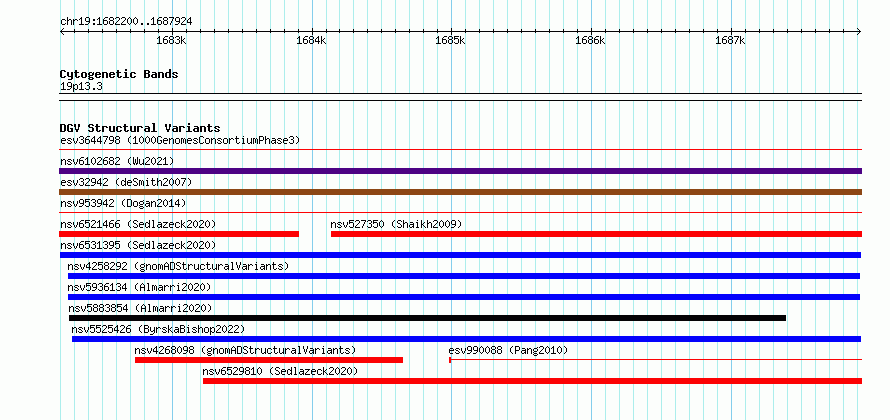
Task: Click the chr19:1682200..1687924 coordinates label
Action: [126, 22]
